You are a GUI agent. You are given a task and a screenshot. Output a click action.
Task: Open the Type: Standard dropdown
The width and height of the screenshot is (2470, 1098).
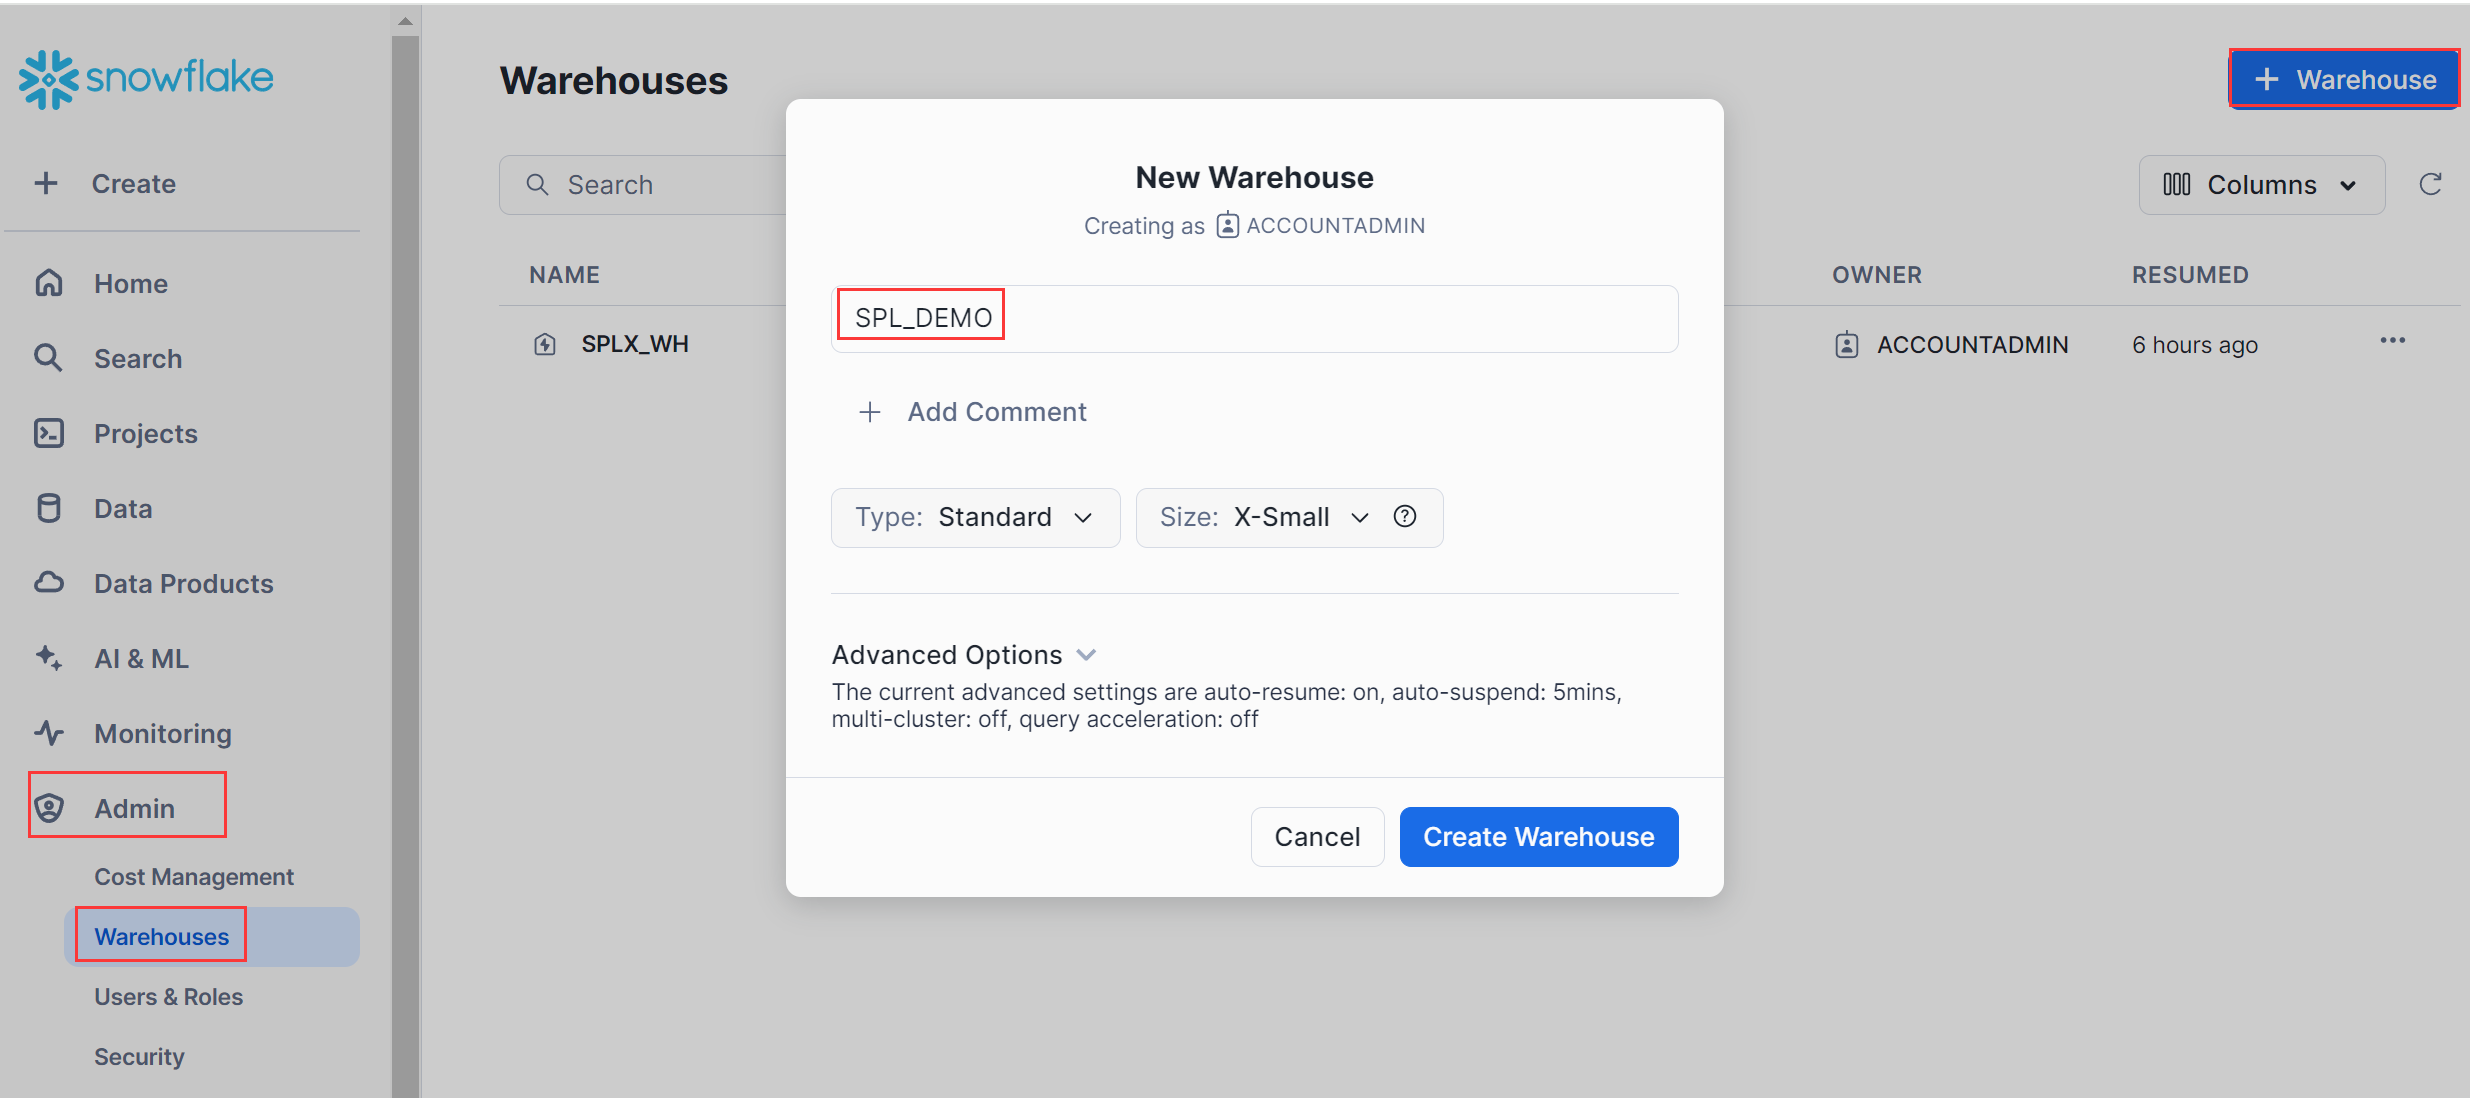coord(975,517)
